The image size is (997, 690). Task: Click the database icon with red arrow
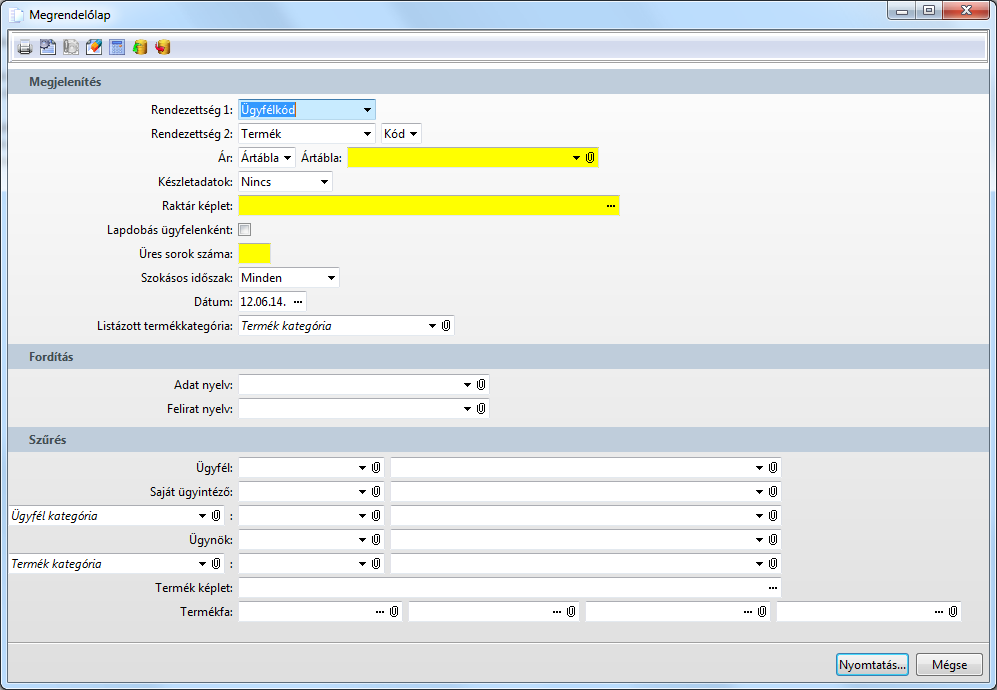(163, 47)
